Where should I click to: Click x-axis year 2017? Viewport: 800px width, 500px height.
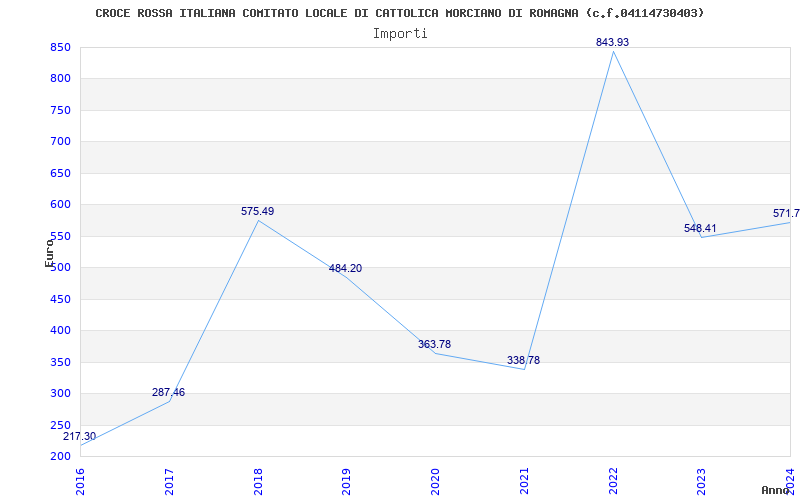click(169, 481)
